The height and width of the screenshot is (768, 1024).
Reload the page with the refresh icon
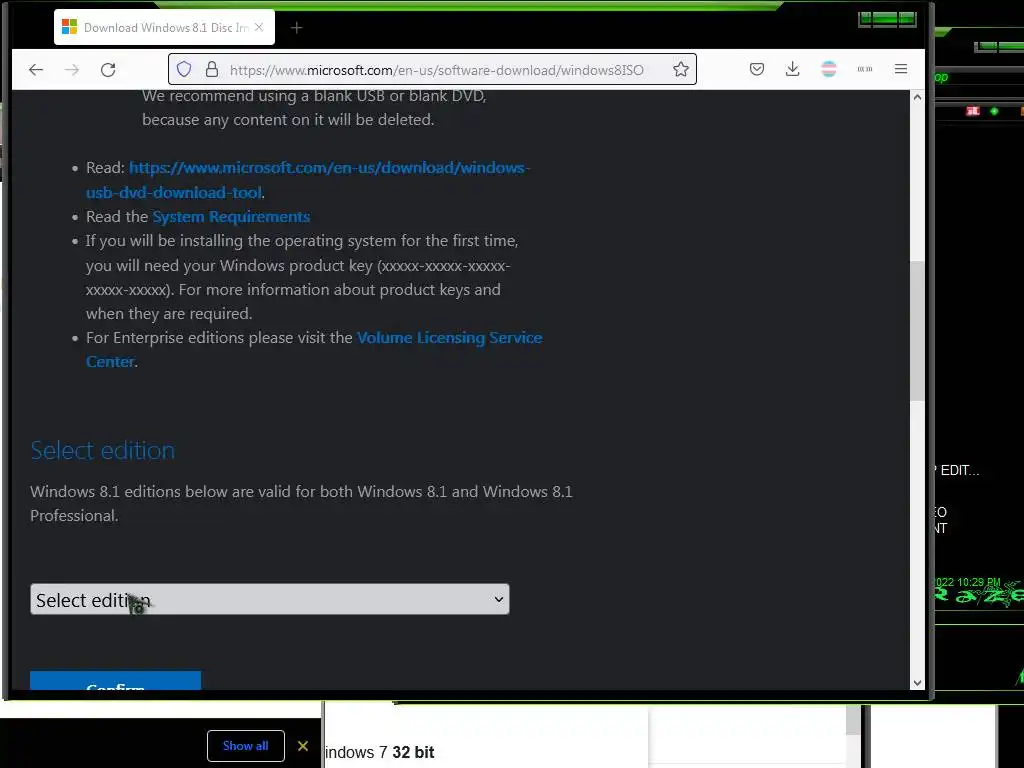click(x=108, y=69)
